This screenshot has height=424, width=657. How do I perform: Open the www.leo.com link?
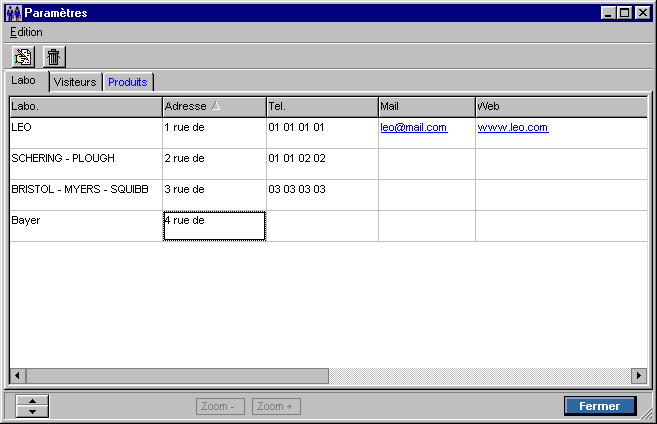point(513,127)
